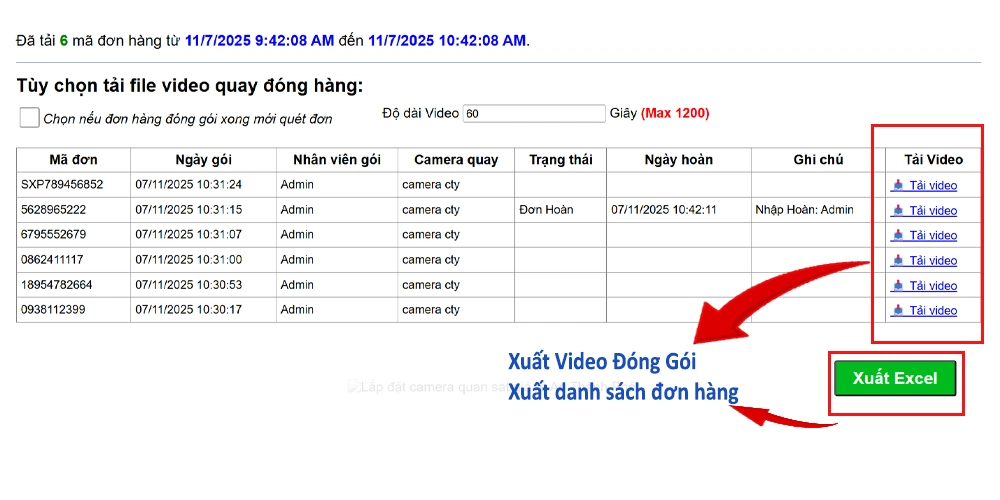The height and width of the screenshot is (500, 1000).
Task: Click download icon in row 6795552679
Action: (x=898, y=235)
